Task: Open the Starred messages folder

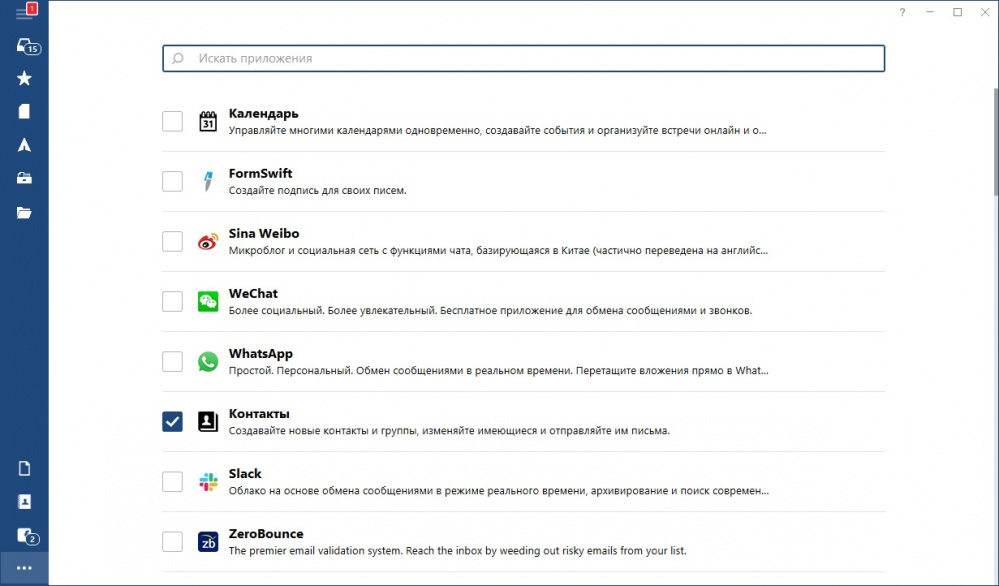Action: 25,78
